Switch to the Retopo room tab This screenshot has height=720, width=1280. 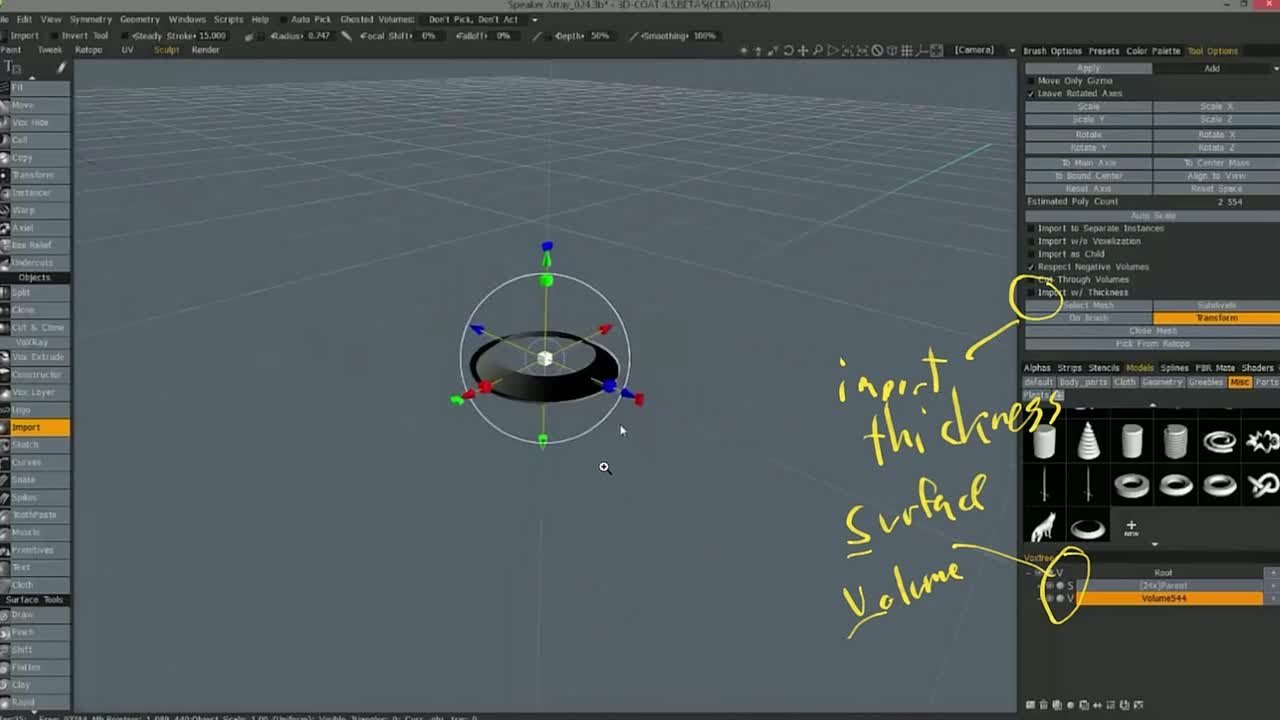click(88, 50)
